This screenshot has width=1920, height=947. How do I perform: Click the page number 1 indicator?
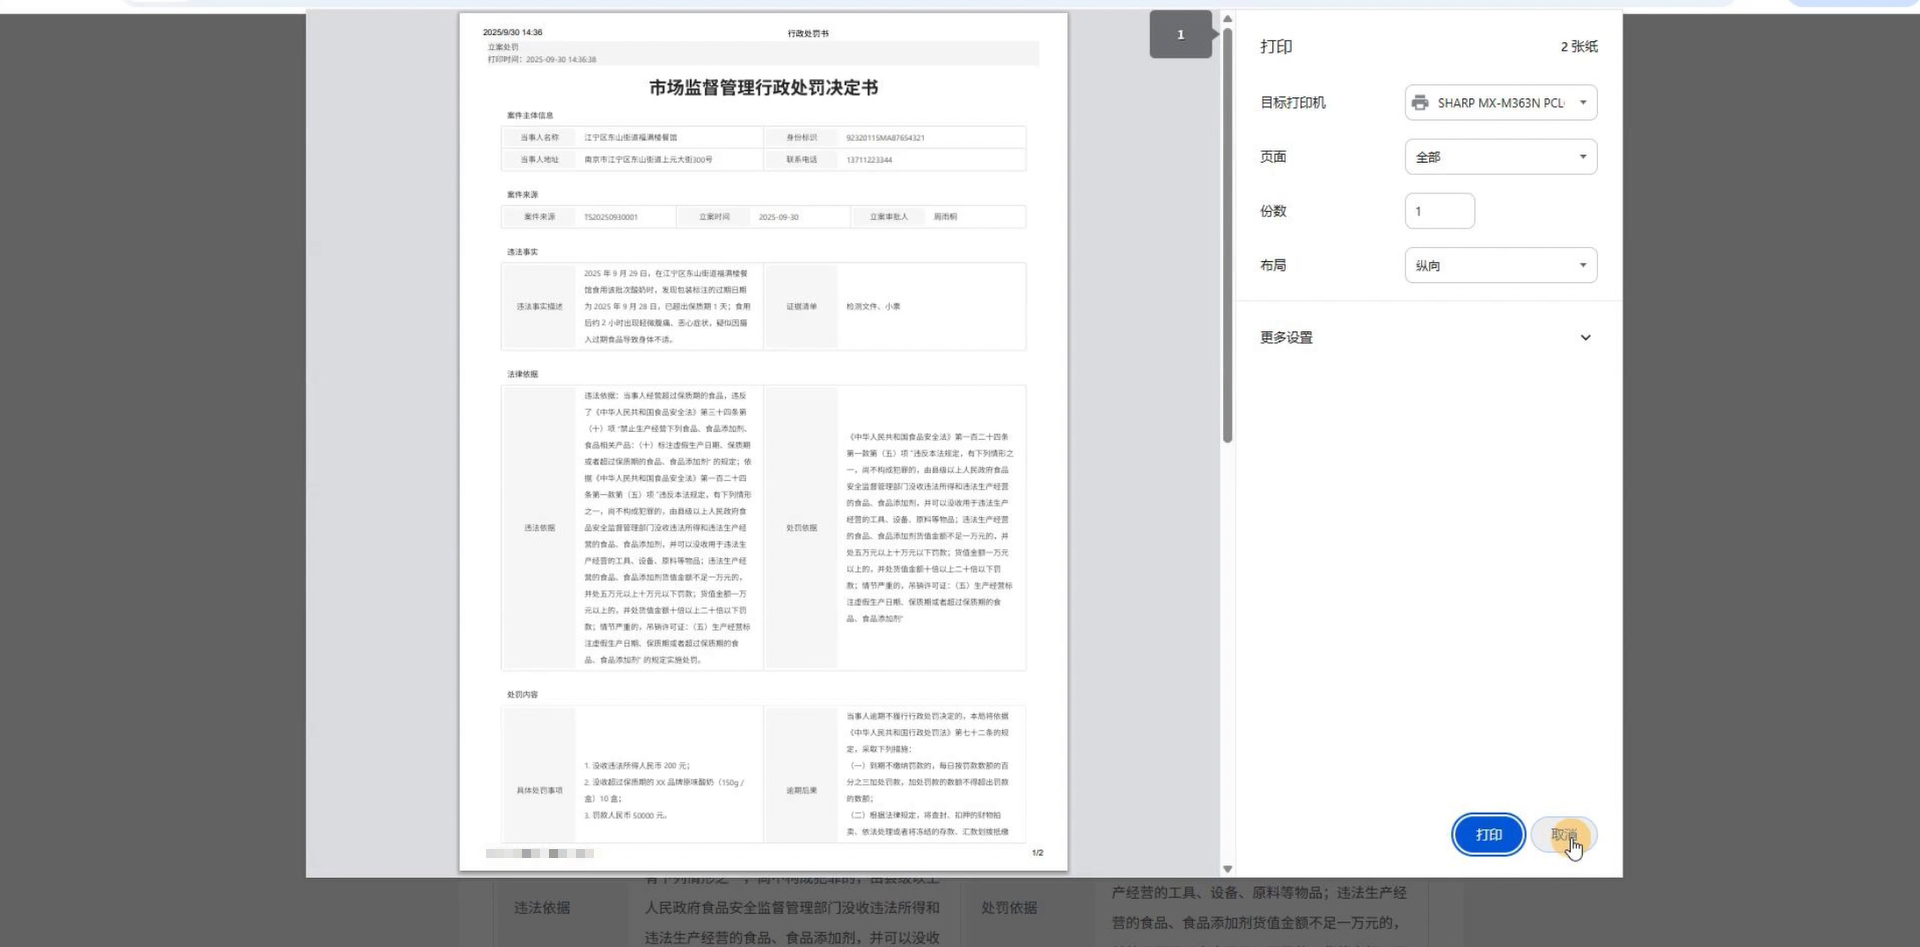click(x=1180, y=35)
